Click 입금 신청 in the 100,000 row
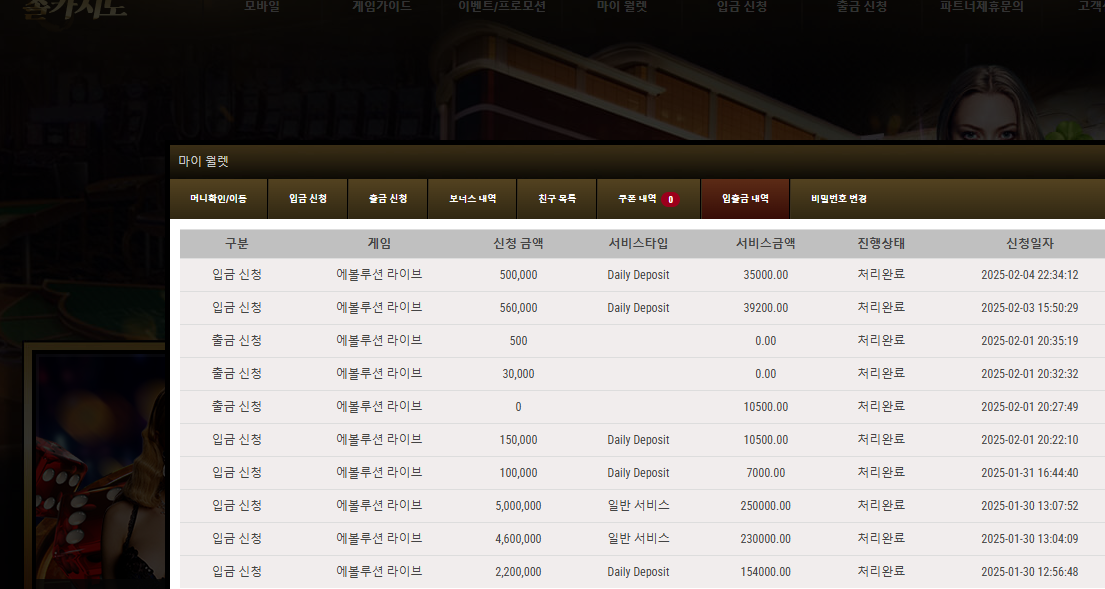The height and width of the screenshot is (589, 1105). [x=237, y=472]
